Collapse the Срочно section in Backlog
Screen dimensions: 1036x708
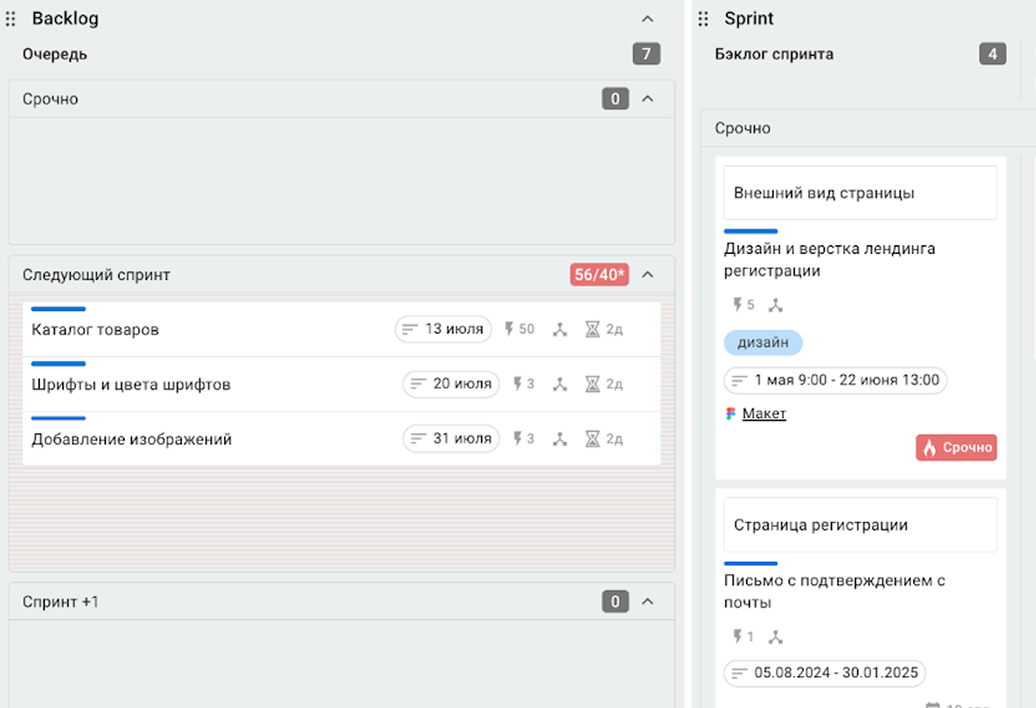647,99
